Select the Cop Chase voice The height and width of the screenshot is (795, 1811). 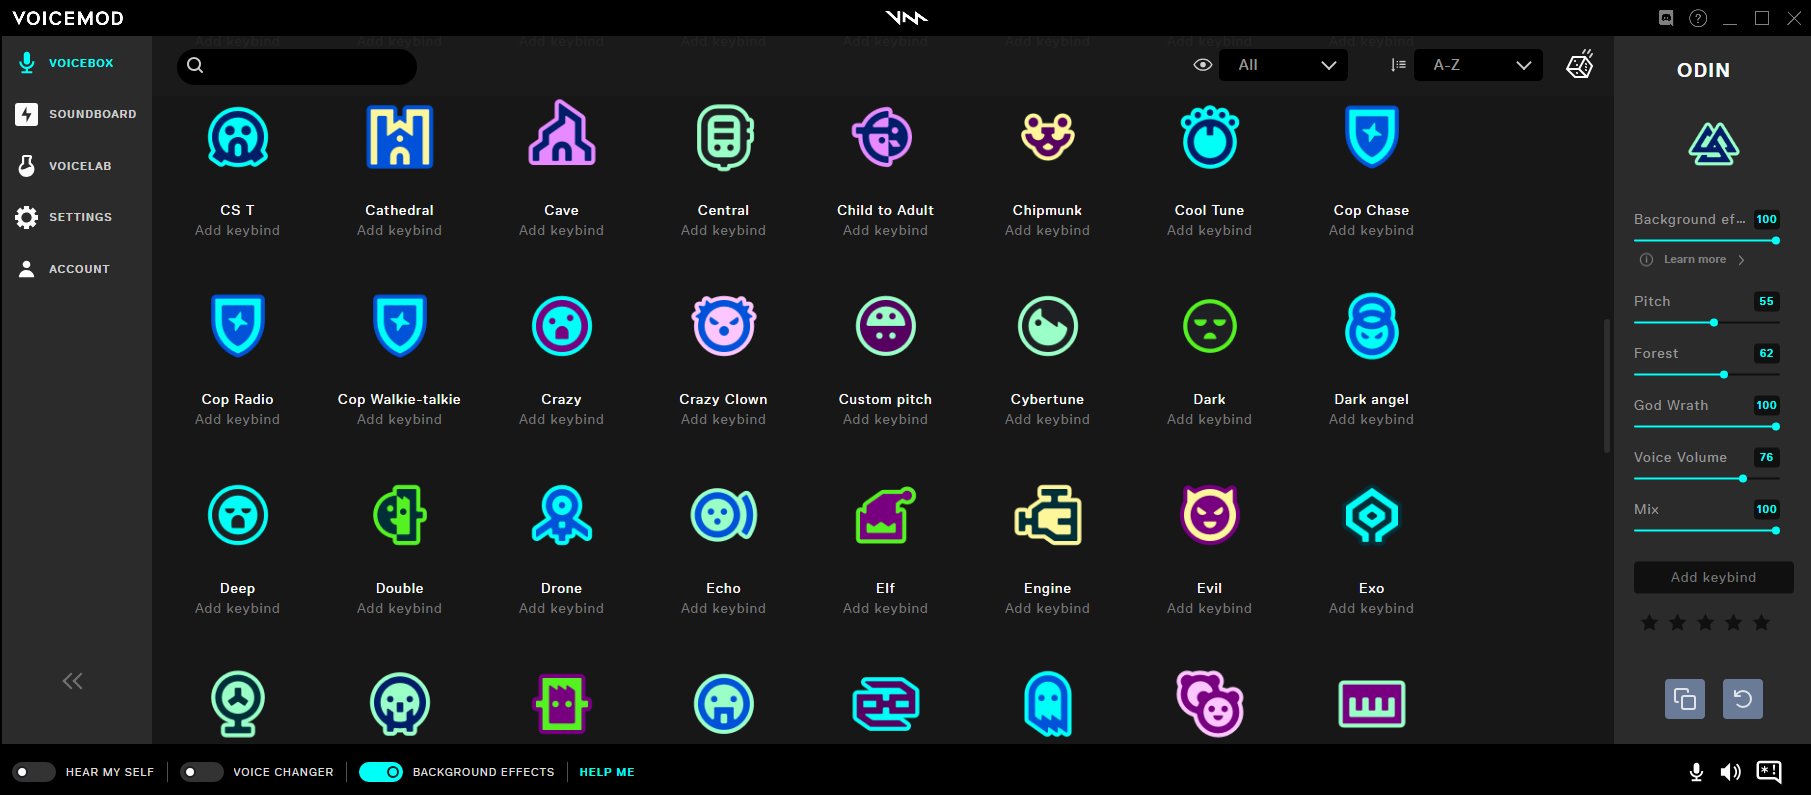1372,137
